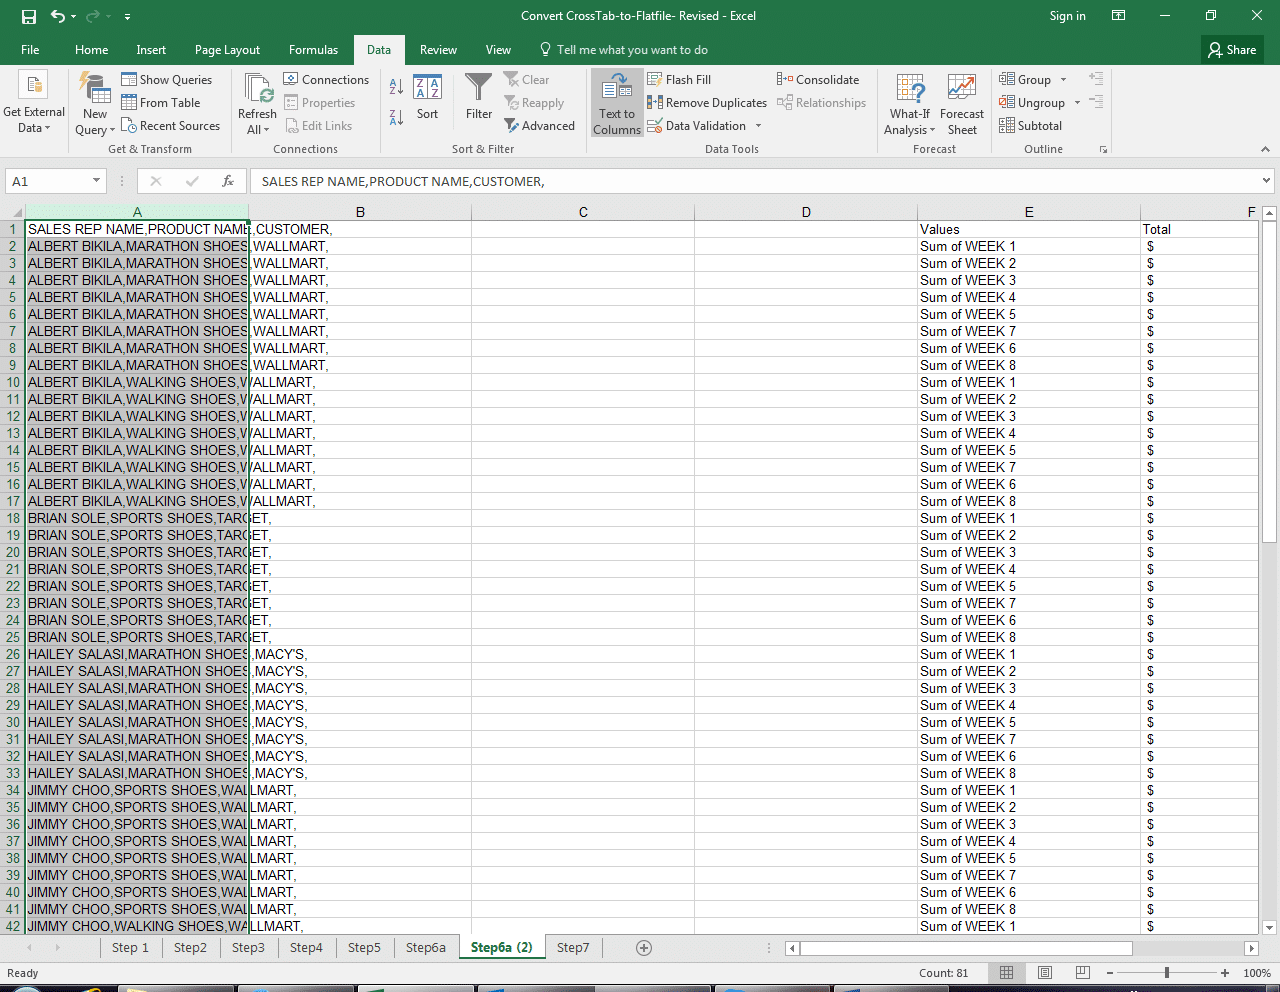Viewport: 1280px width, 992px height.
Task: Switch to Page Layout view
Action: (x=1045, y=973)
